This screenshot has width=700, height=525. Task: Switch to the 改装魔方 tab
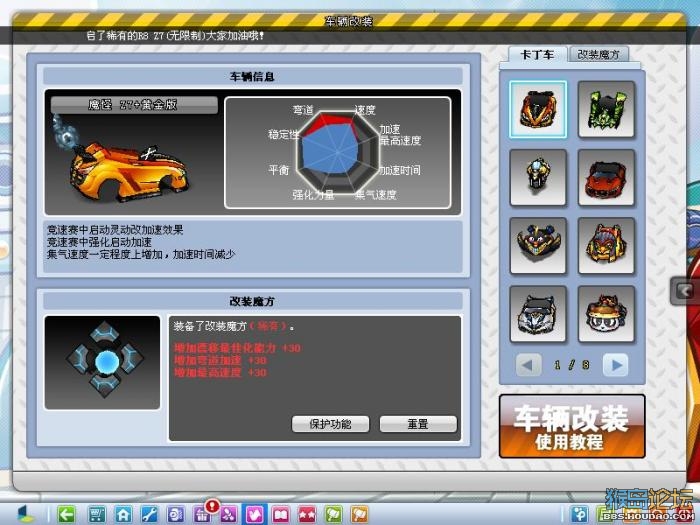[599, 55]
